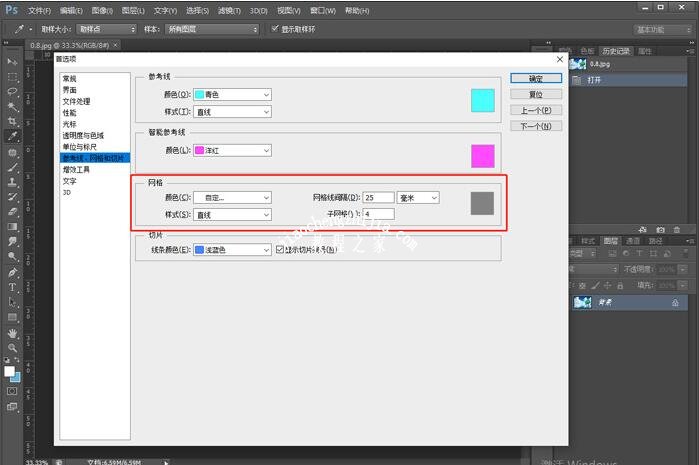Click the magenta smart guides color swatch
Viewport: 699px width, 465px height.
click(x=483, y=155)
